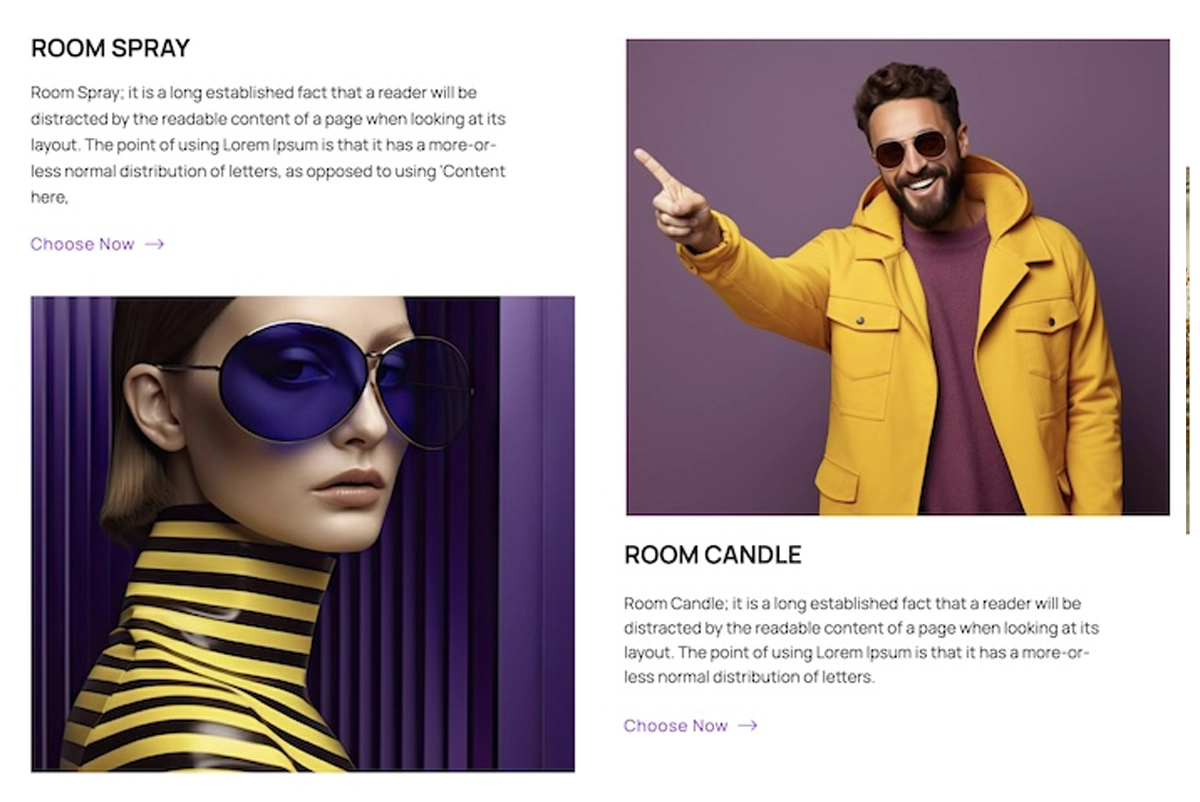Select the ROOM SPRAY heading
This screenshot has width=1200, height=802.
(x=110, y=48)
